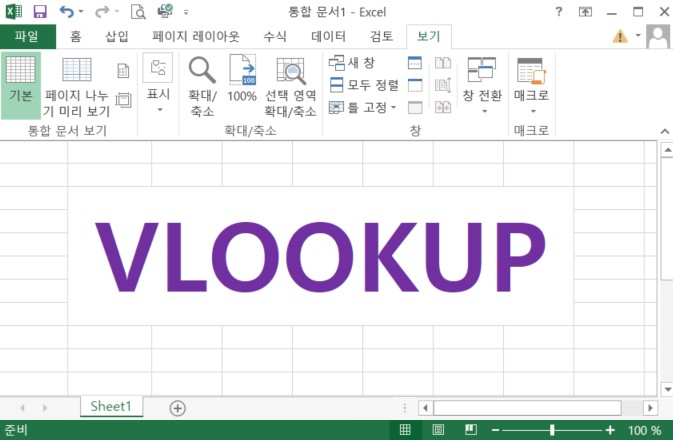Switch to Page Break Preview status bar
Image resolution: width=673 pixels, height=440 pixels.
point(471,430)
